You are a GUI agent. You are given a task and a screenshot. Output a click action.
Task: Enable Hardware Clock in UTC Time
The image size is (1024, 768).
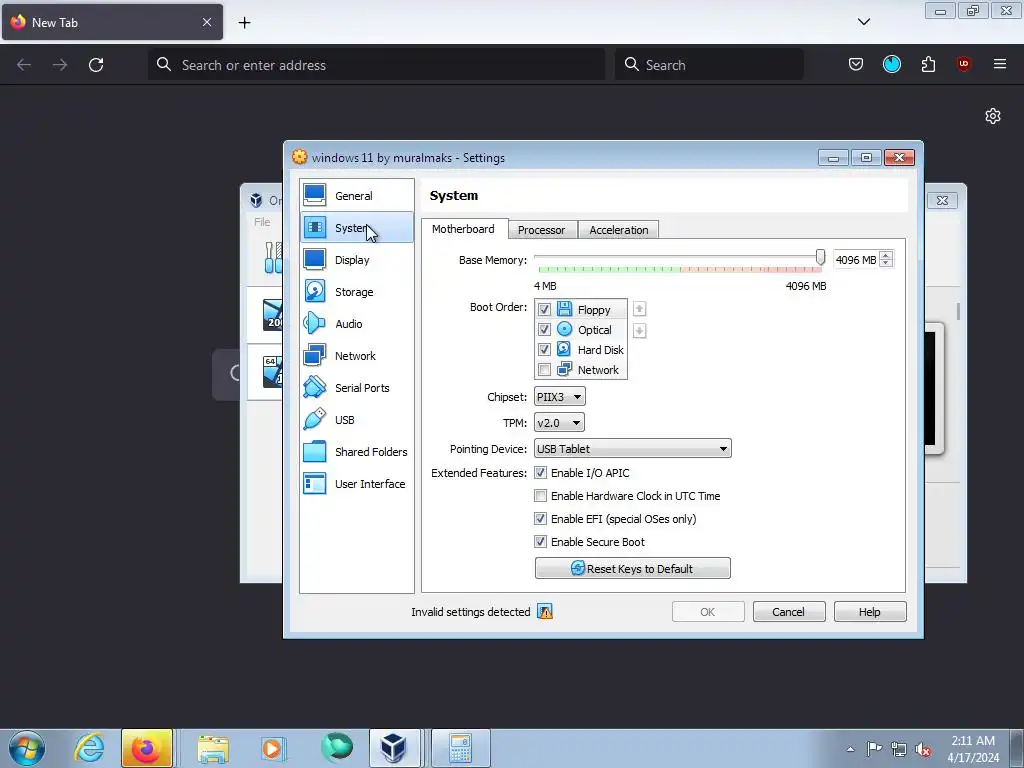pyautogui.click(x=541, y=496)
